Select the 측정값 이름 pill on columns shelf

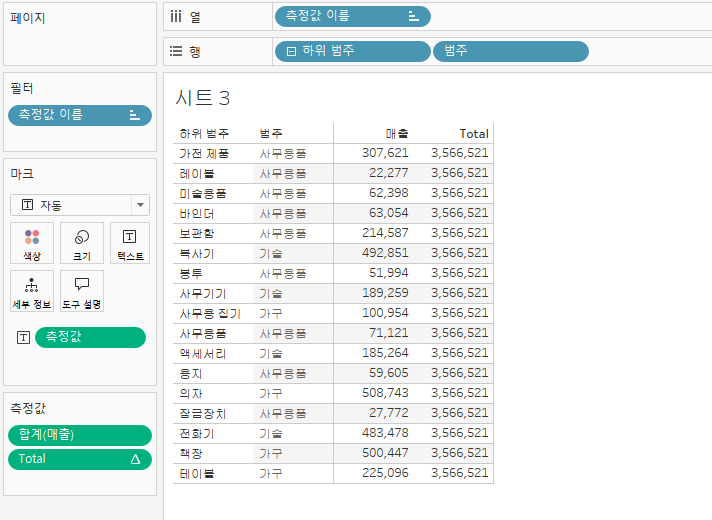click(353, 17)
